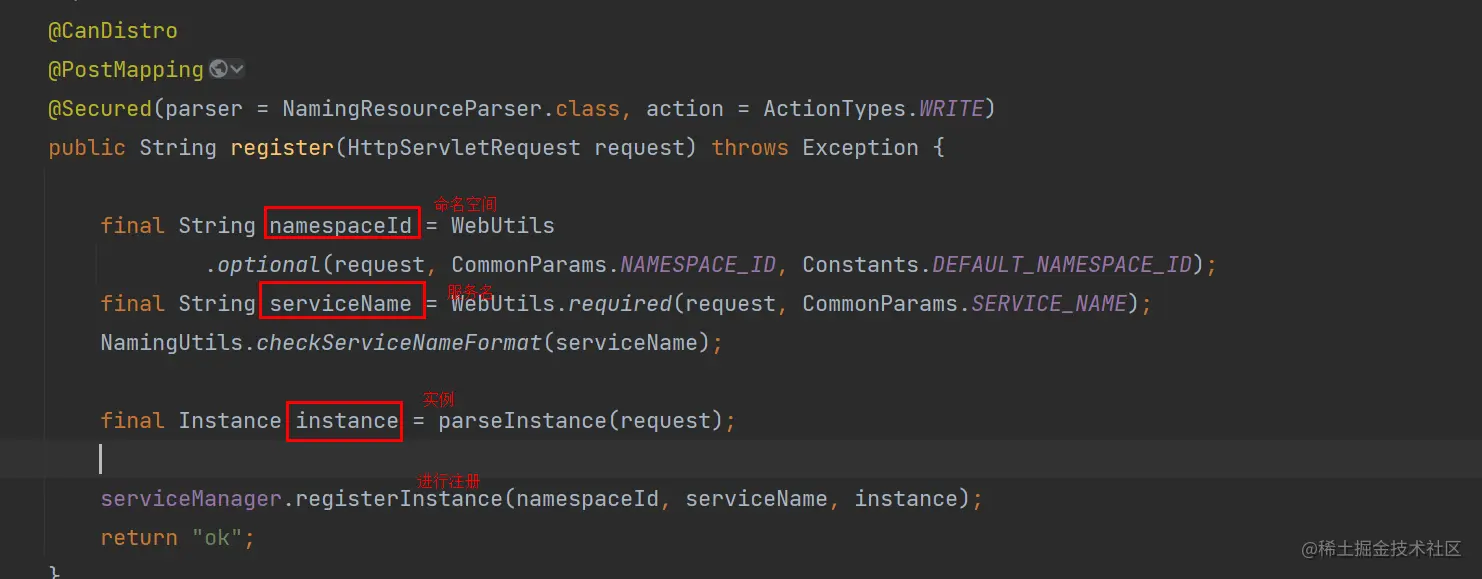Screen dimensions: 1482x579
Task: Click the NAMESPACE_ID constant
Action: coord(698,265)
